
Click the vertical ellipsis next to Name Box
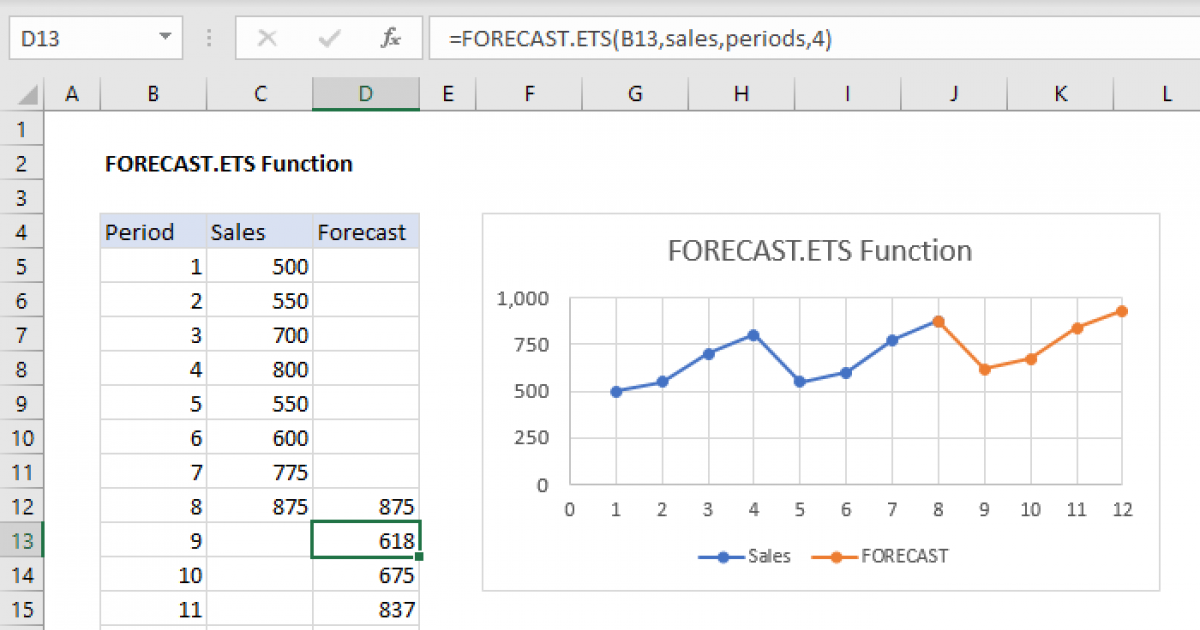(x=208, y=38)
